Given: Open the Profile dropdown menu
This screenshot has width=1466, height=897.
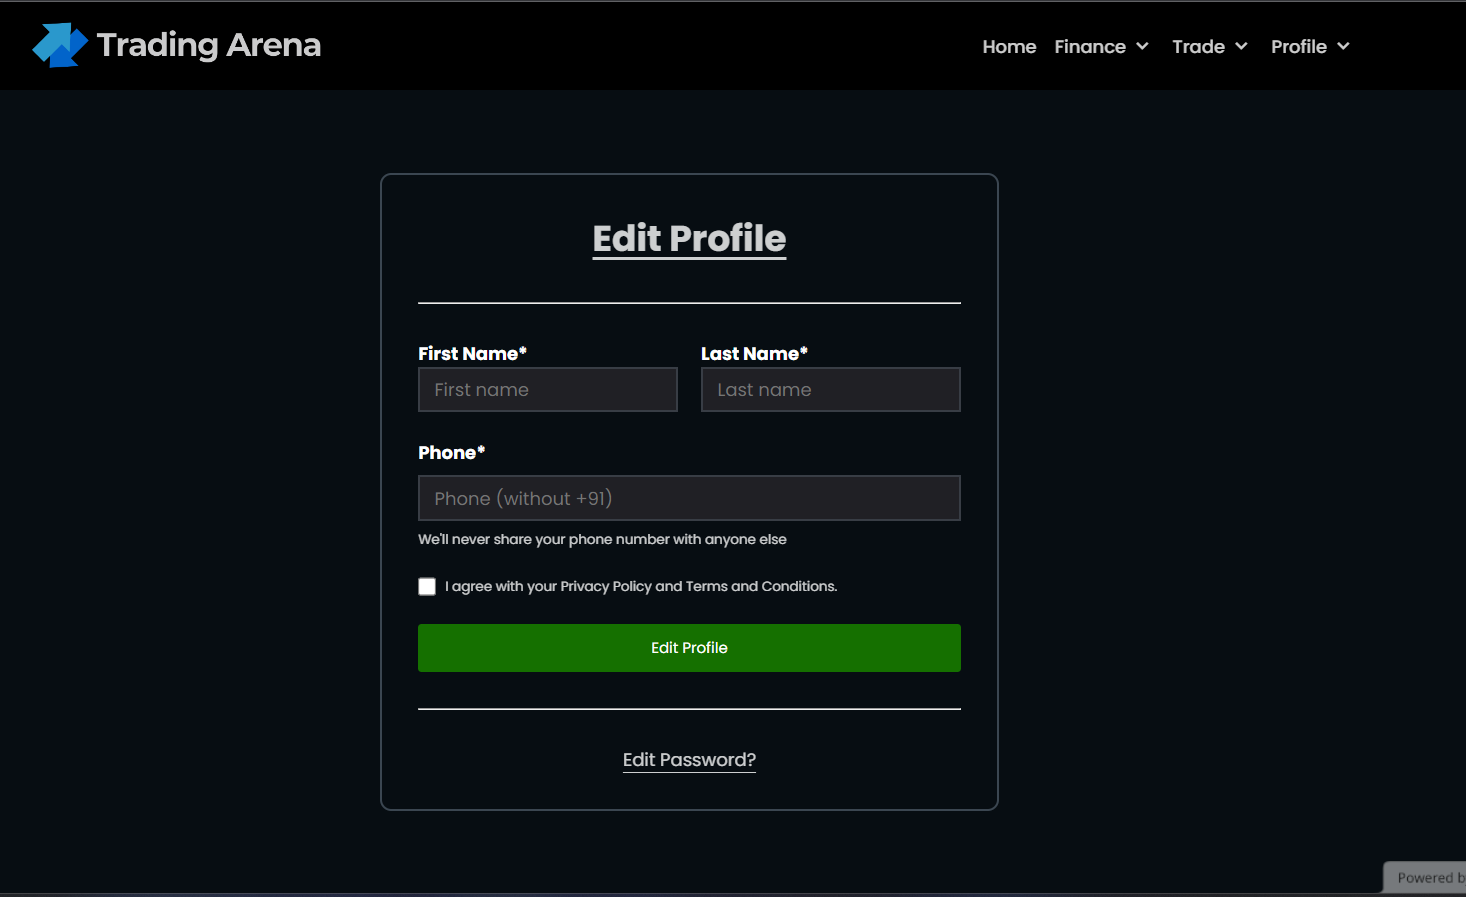Looking at the screenshot, I should tap(1299, 46).
